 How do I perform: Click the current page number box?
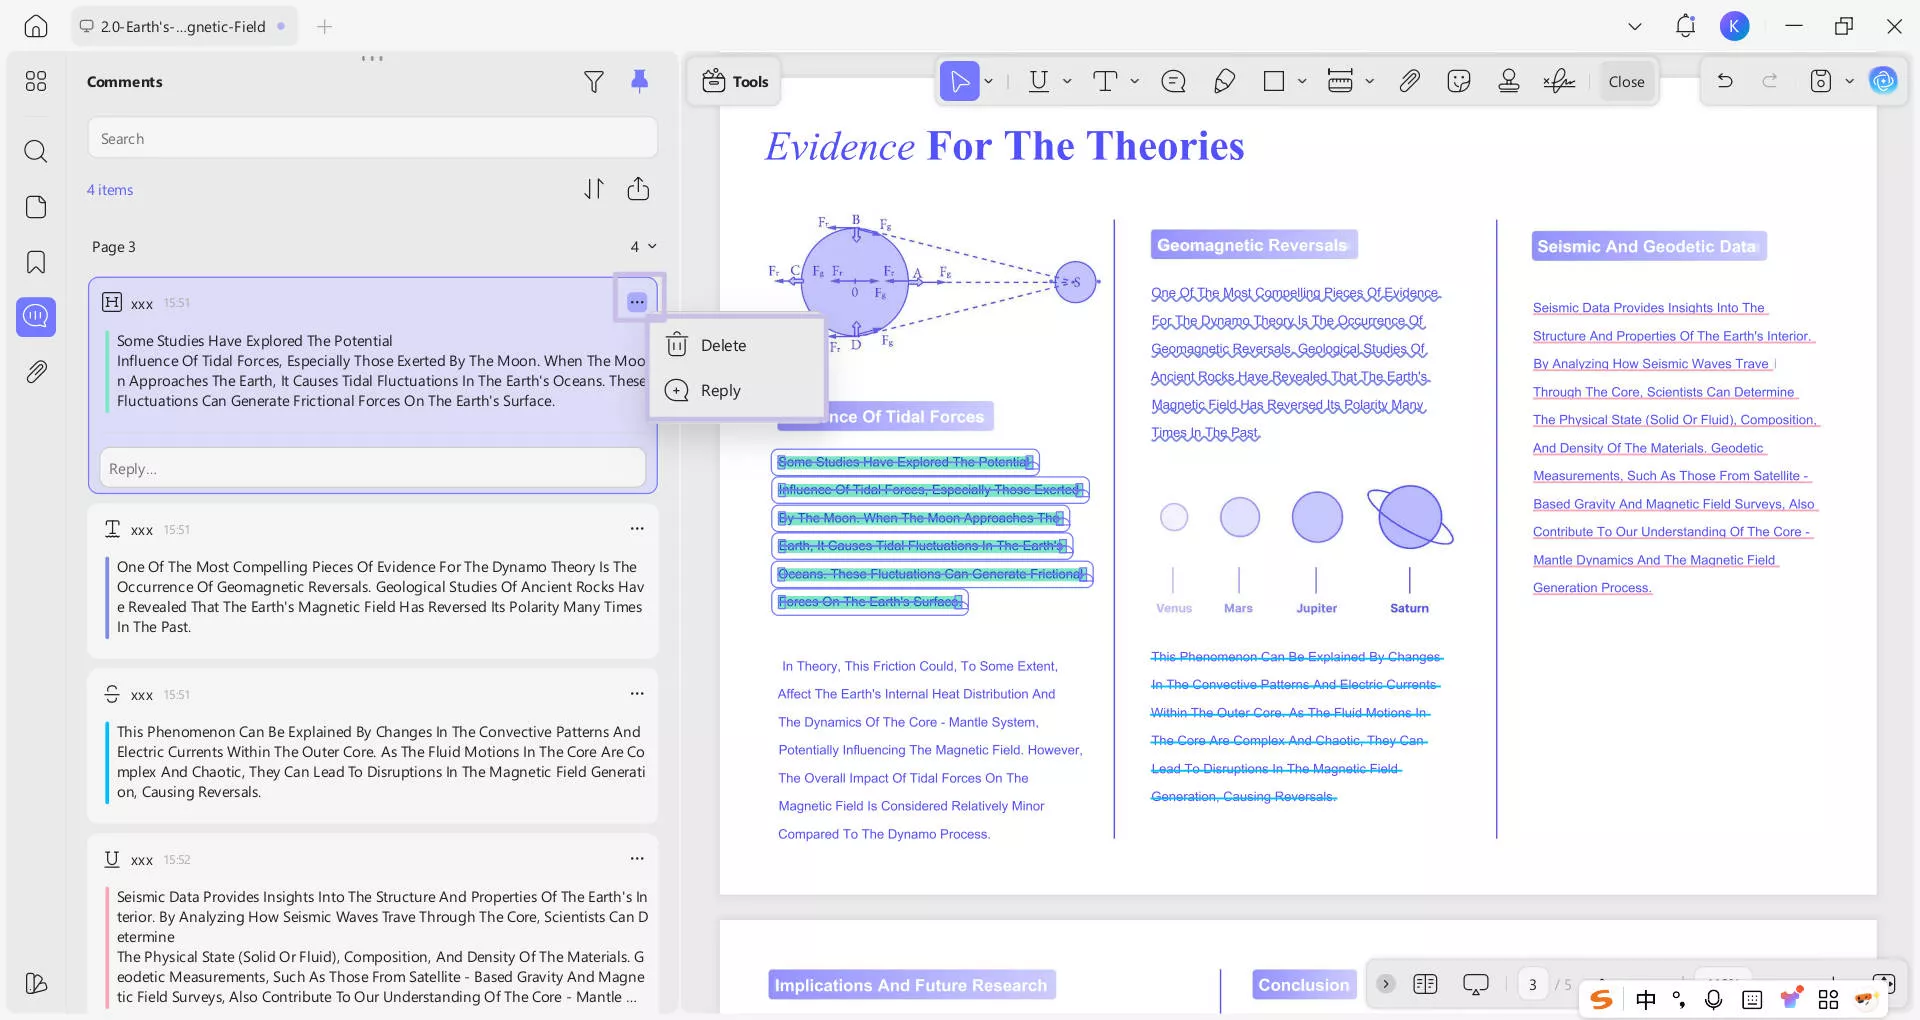point(1532,984)
